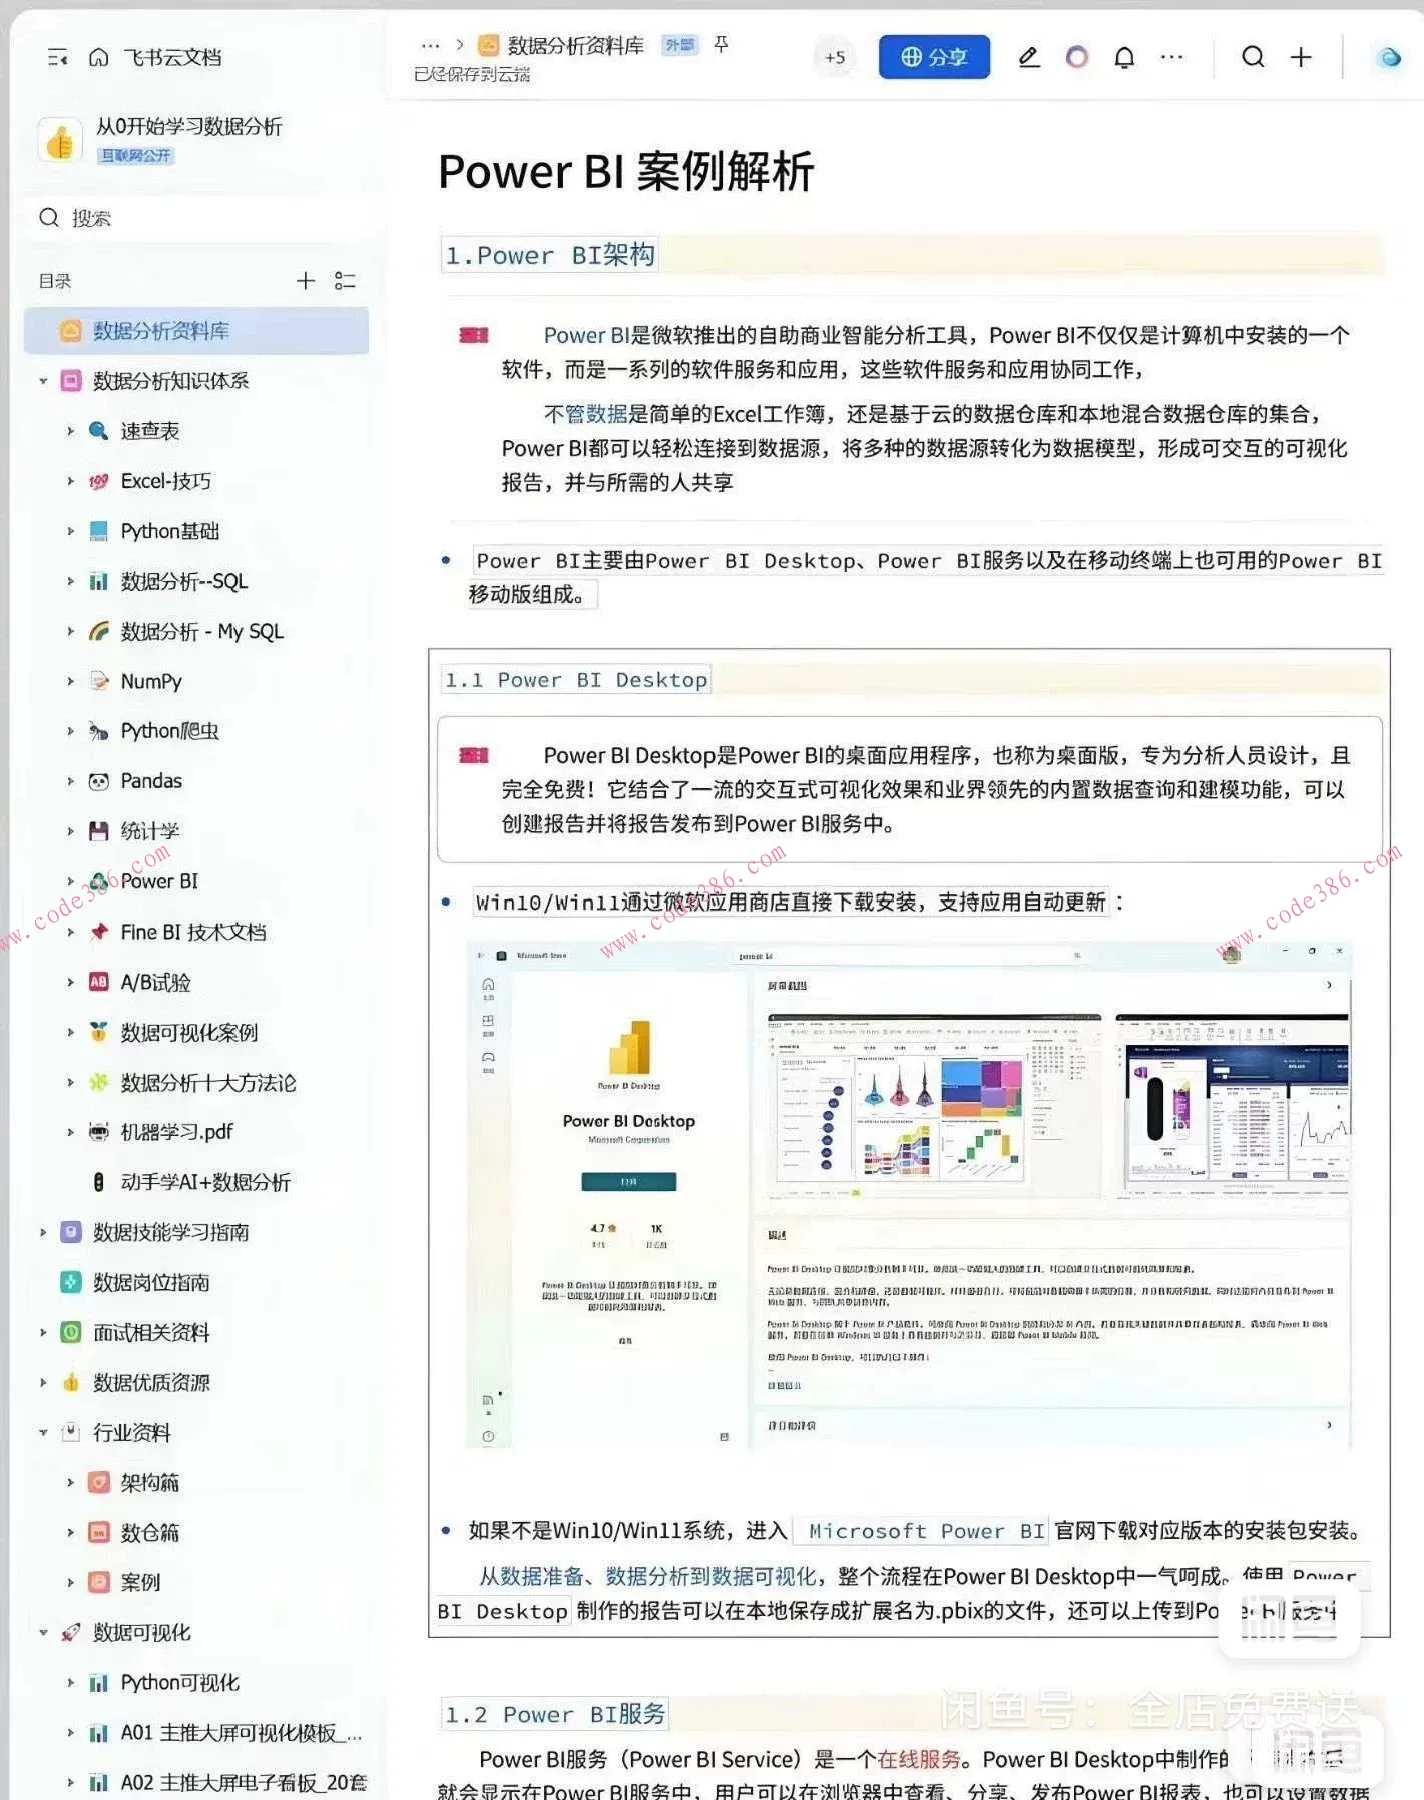This screenshot has width=1424, height=1800.
Task: Collapse the 数据分析知识体系 tree node
Action: tap(43, 381)
